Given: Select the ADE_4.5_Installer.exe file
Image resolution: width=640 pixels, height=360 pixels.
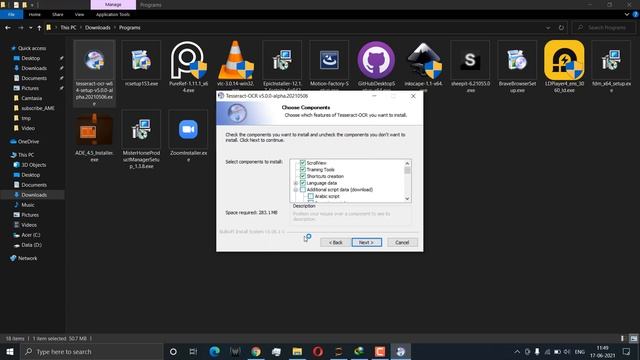Looking at the screenshot, I should pyautogui.click(x=94, y=136).
